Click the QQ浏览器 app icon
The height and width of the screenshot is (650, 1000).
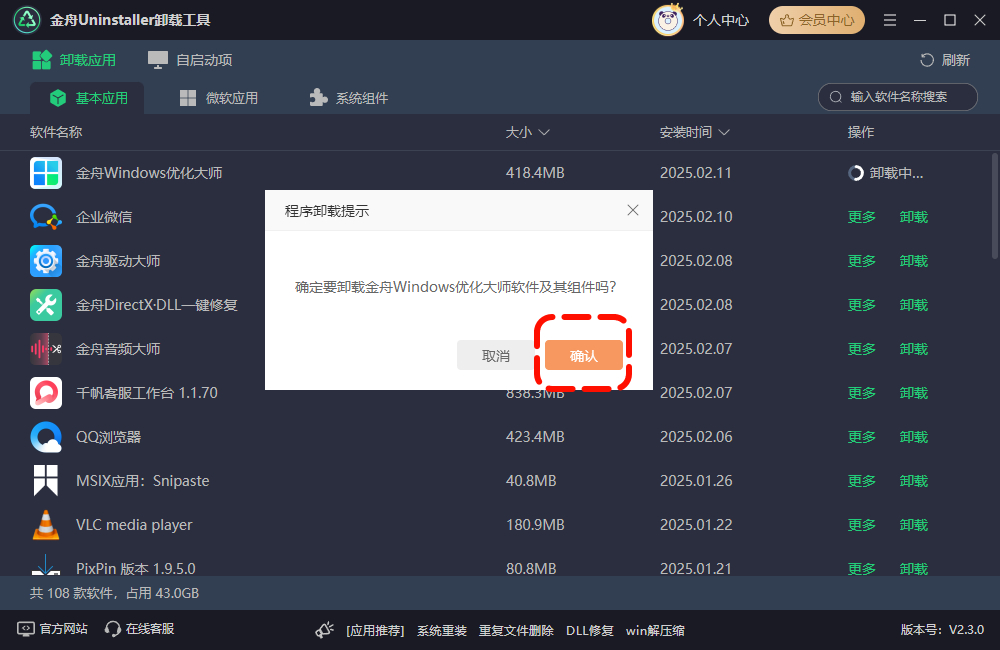46,437
